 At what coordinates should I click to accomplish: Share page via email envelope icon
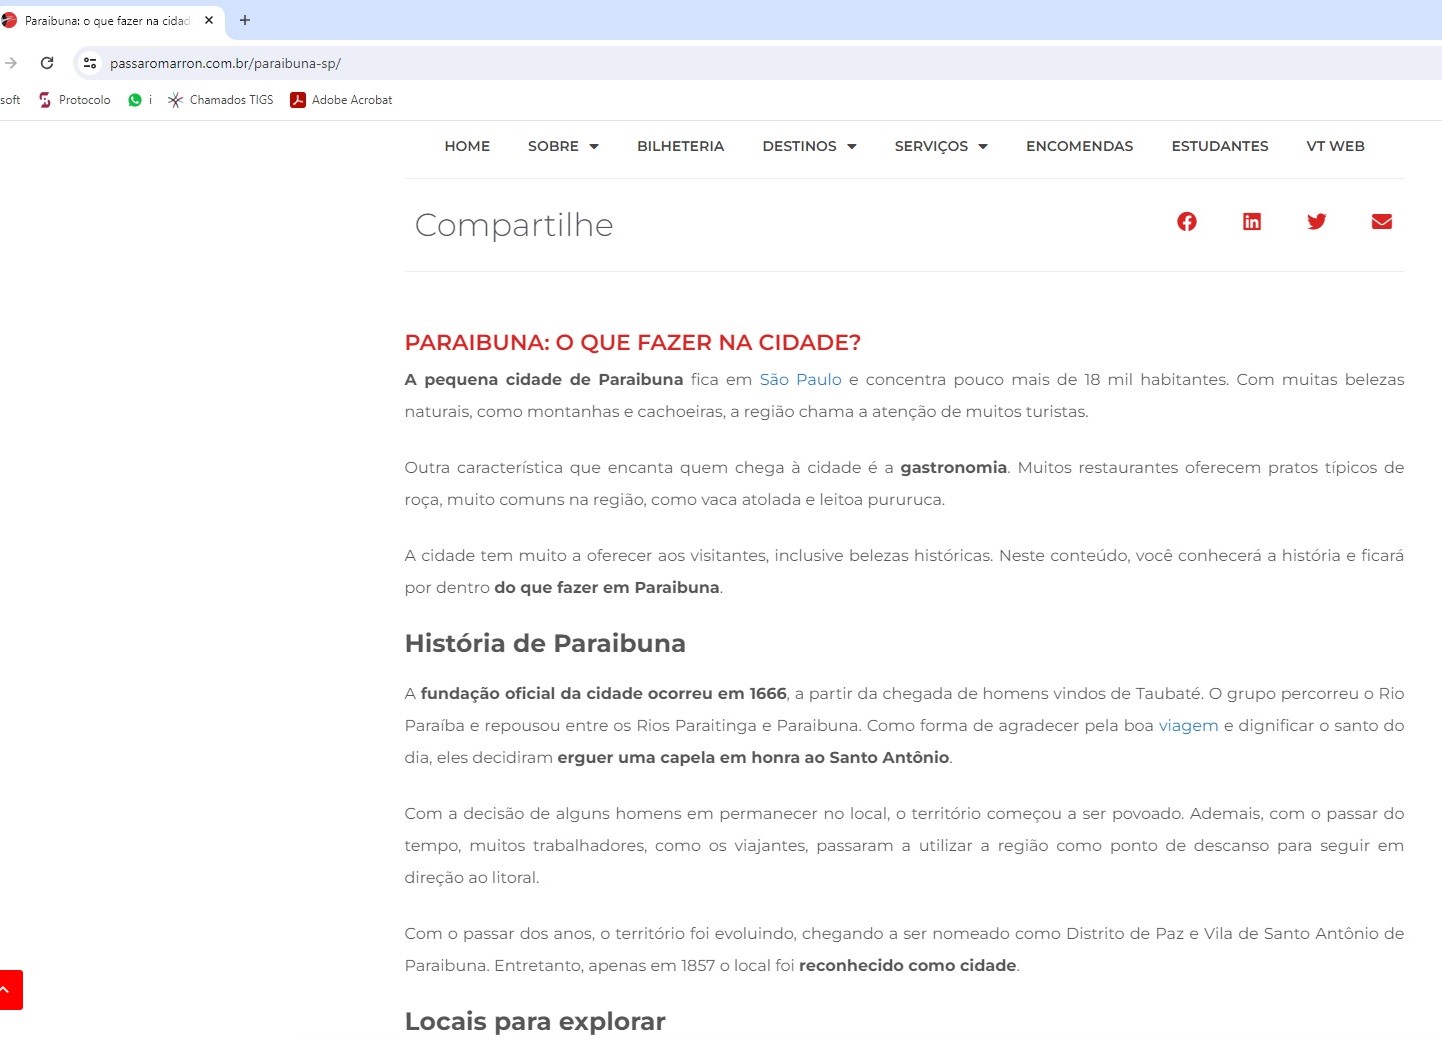click(x=1381, y=222)
